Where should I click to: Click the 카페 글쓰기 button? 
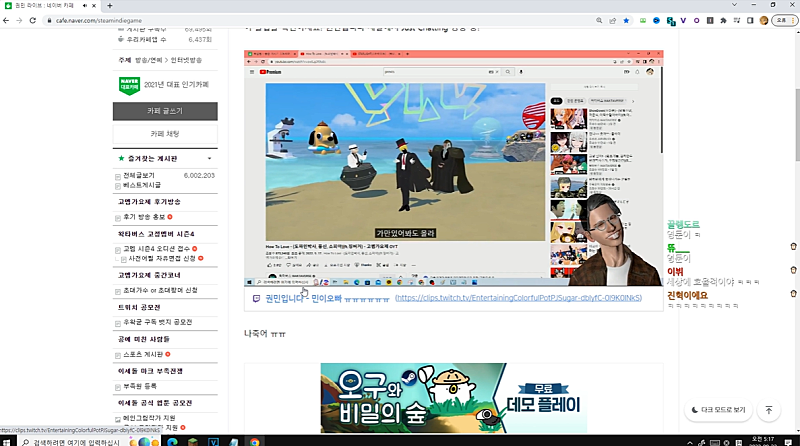coord(165,111)
